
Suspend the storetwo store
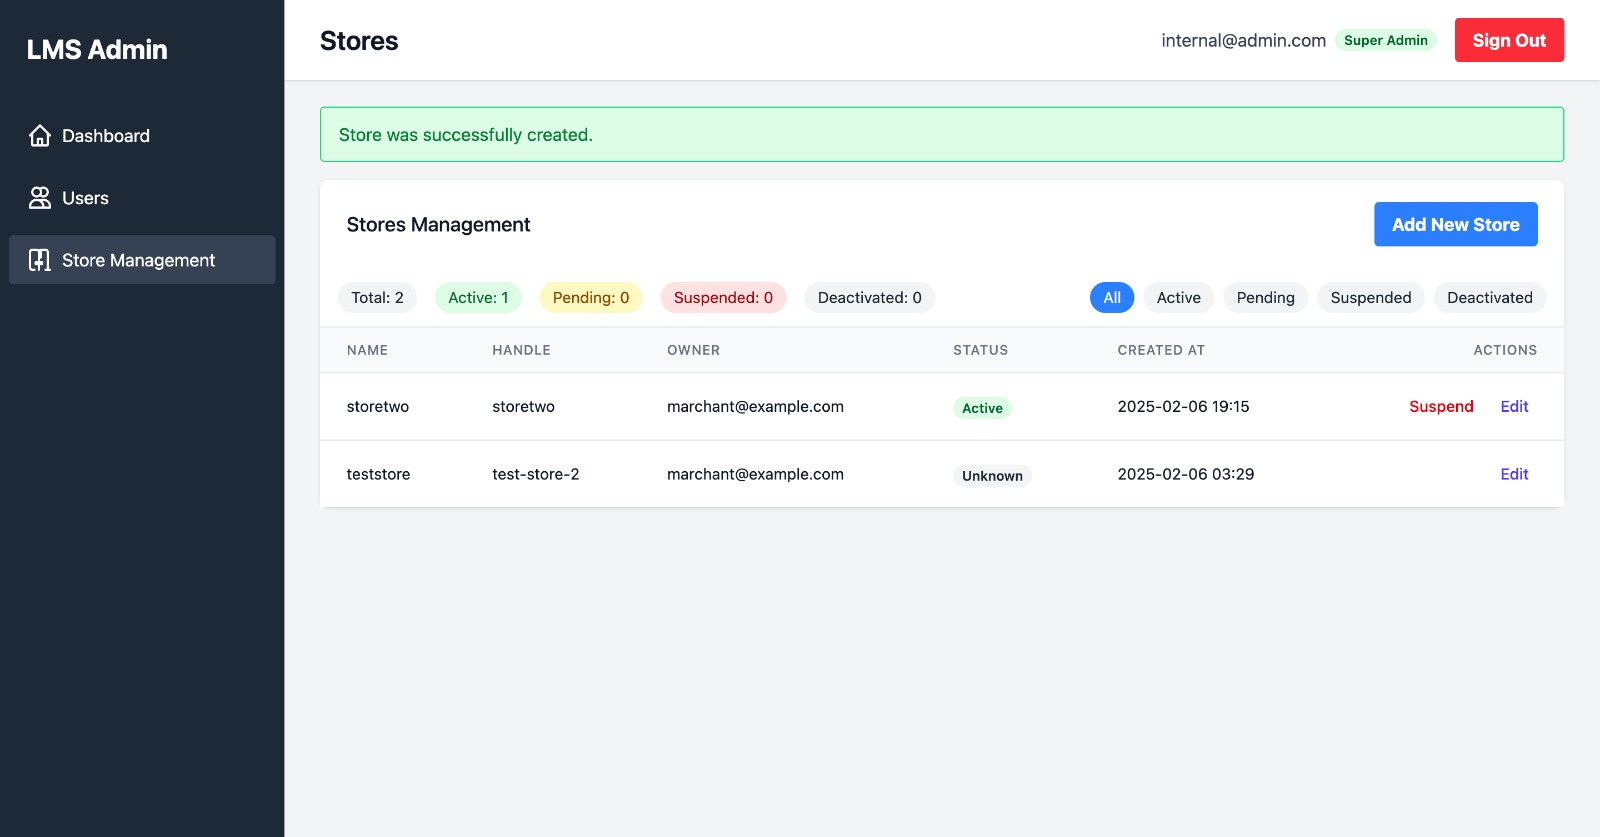1441,406
